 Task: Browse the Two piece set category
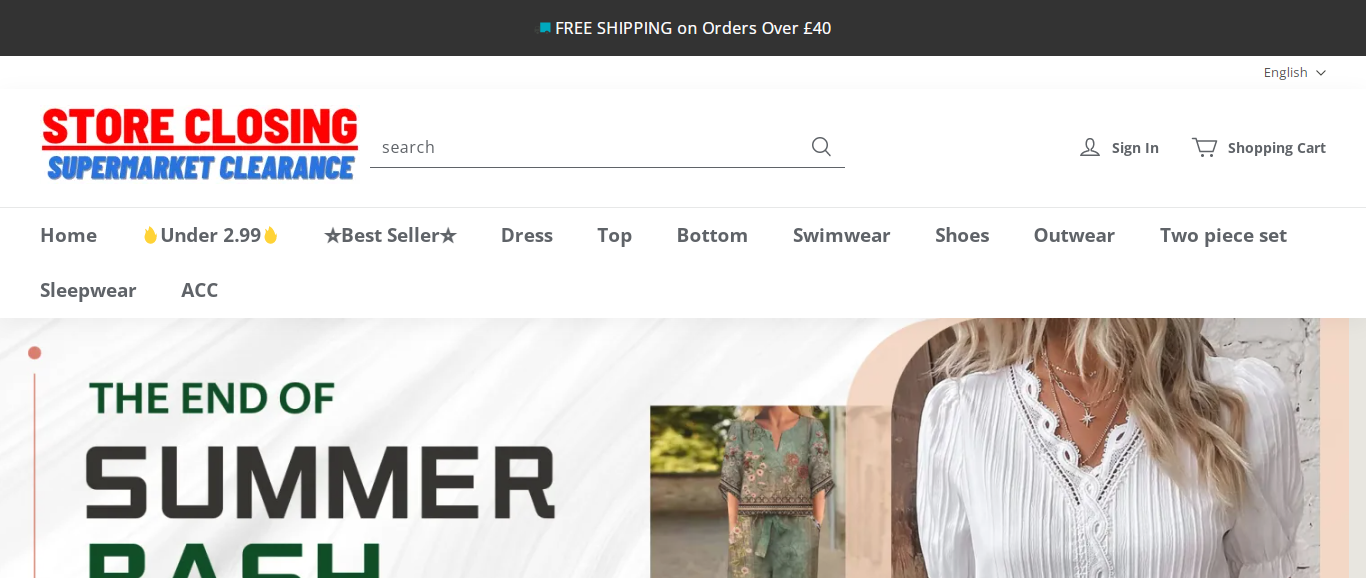1223,235
